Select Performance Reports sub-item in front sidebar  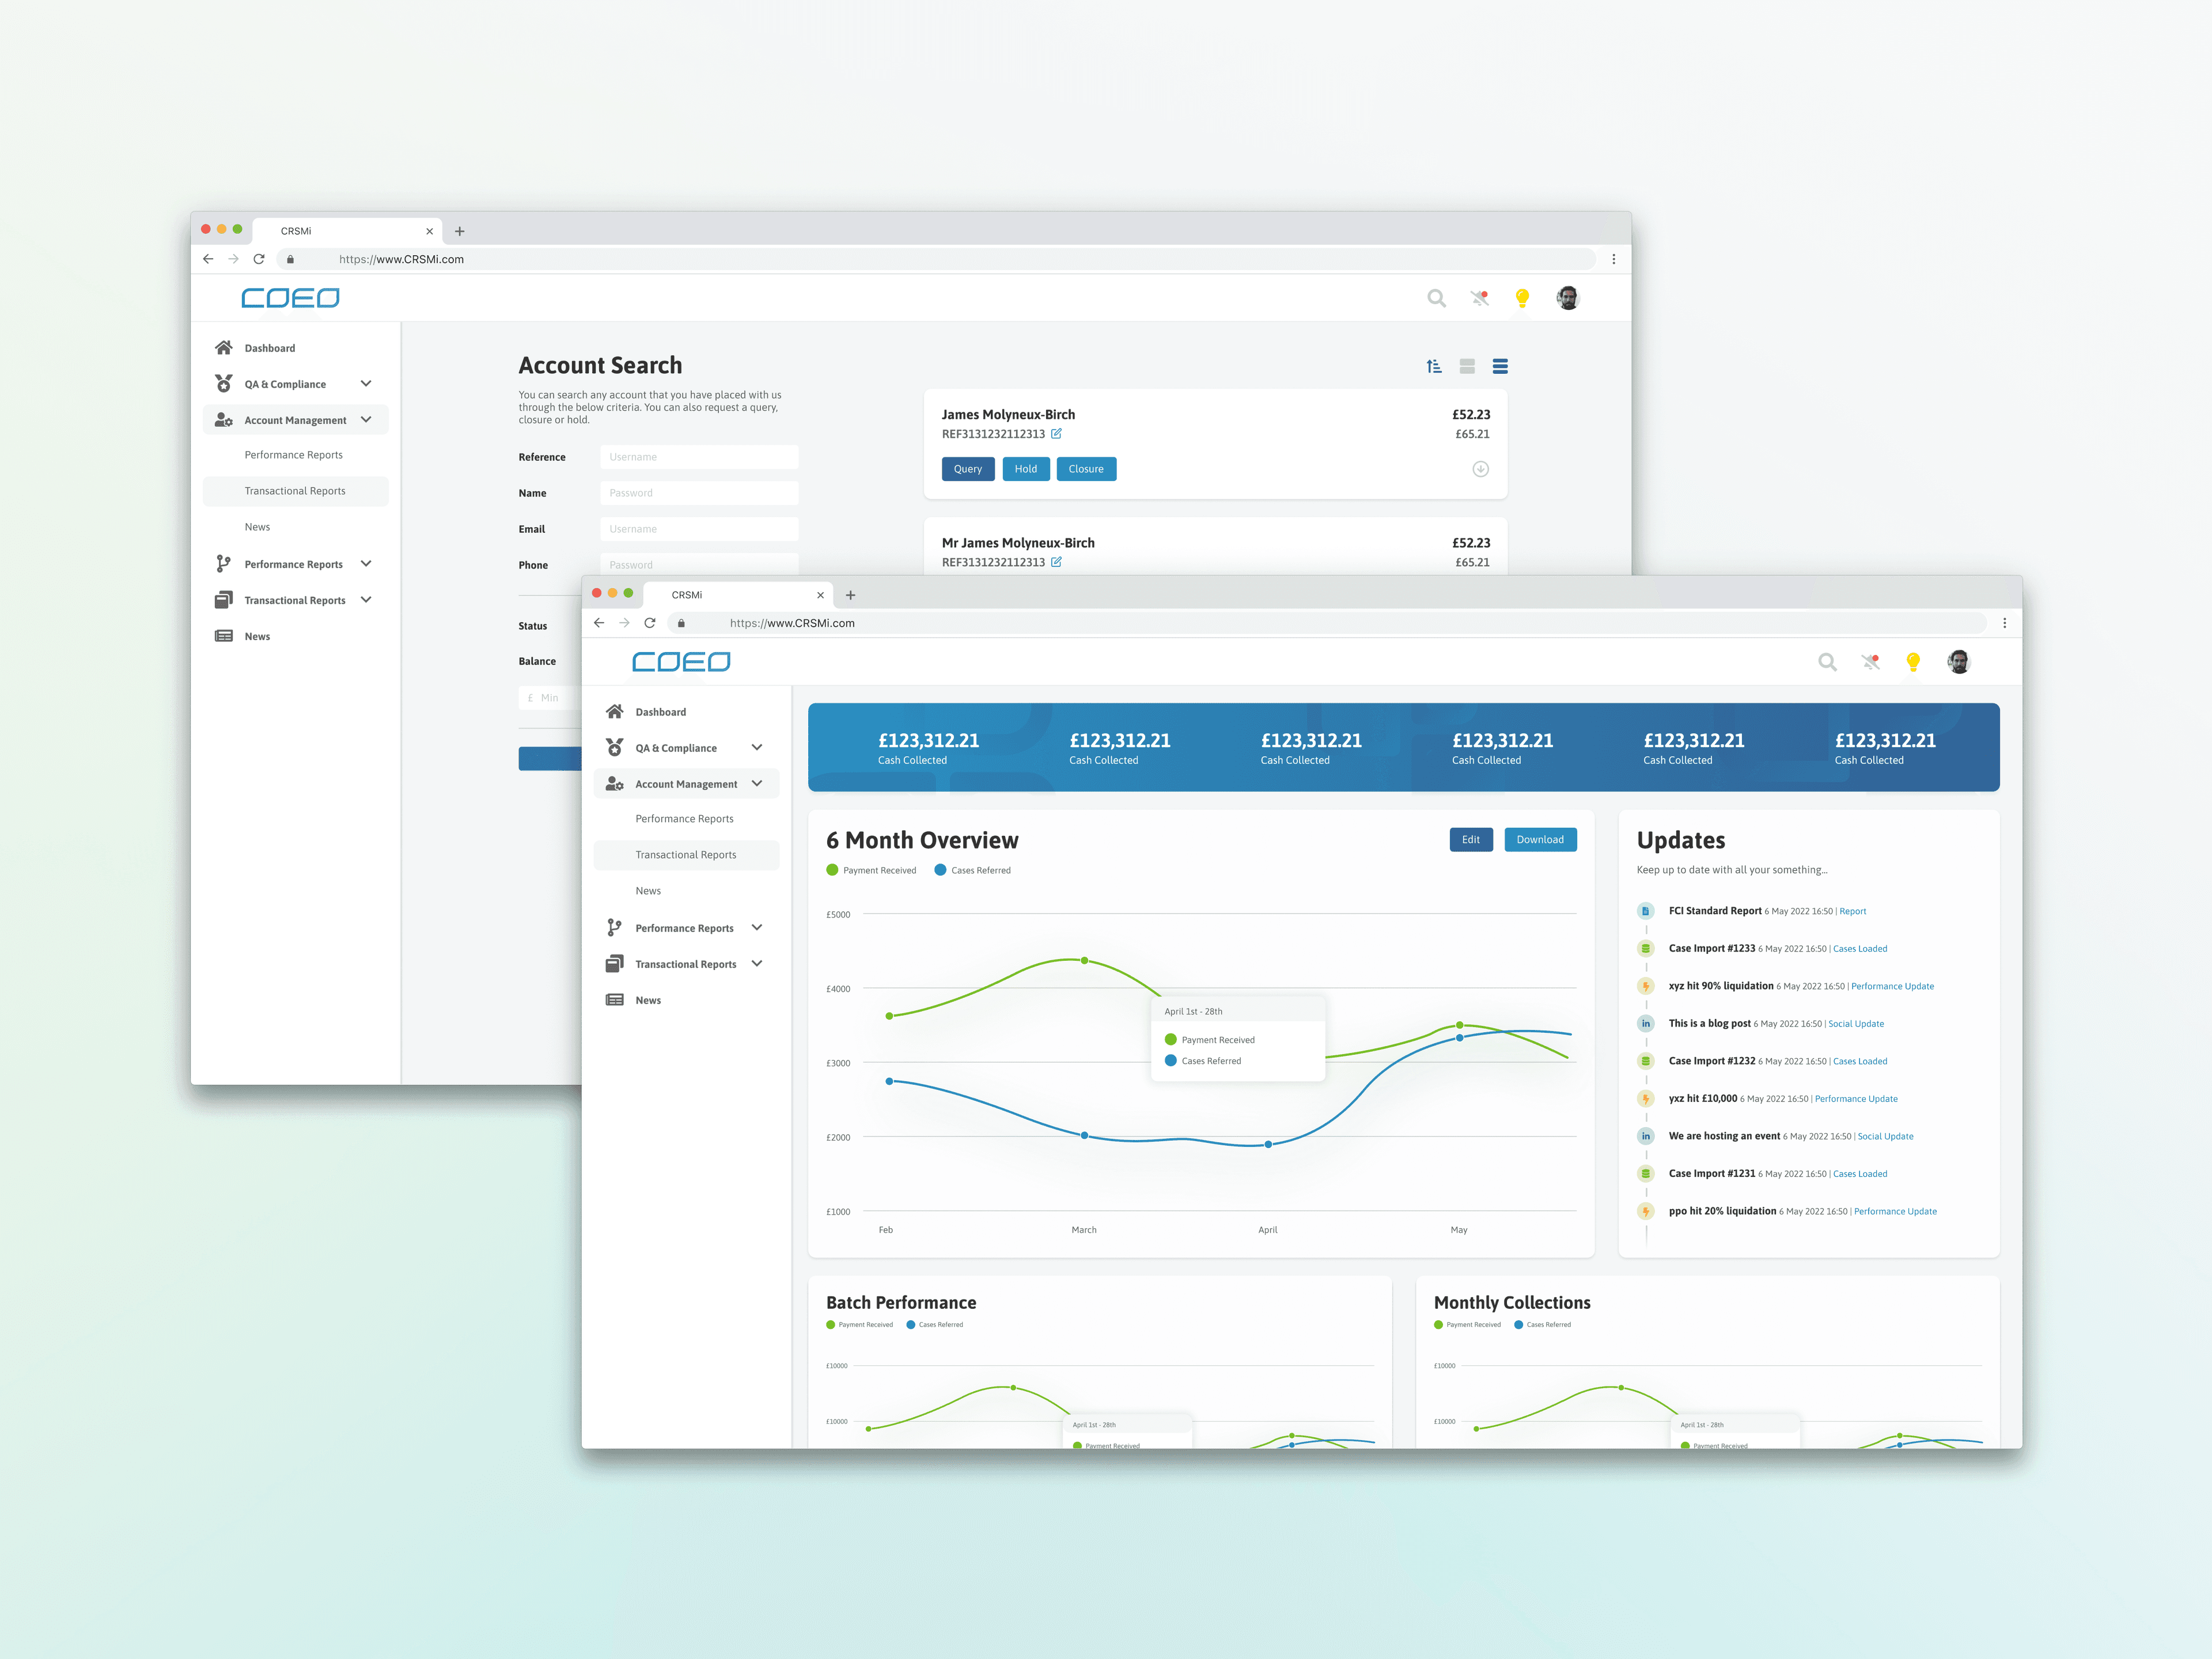point(684,819)
